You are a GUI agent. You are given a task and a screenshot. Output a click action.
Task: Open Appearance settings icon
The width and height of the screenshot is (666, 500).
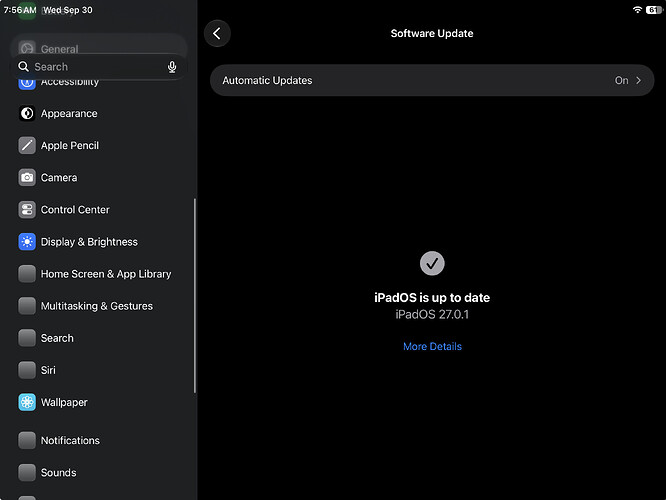point(27,113)
